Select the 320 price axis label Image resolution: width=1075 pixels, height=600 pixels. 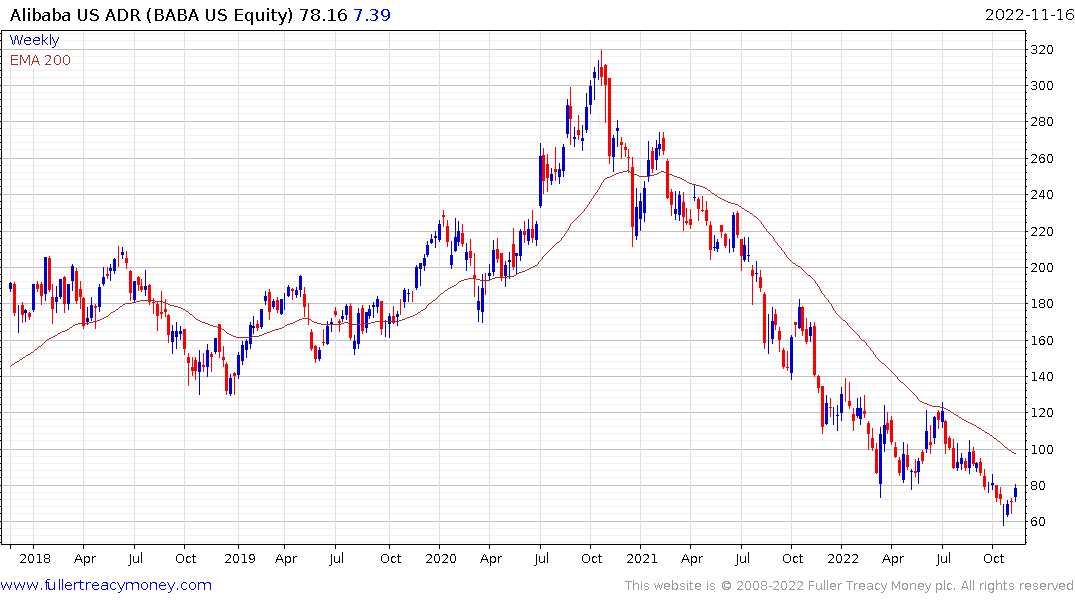pyautogui.click(x=1041, y=49)
